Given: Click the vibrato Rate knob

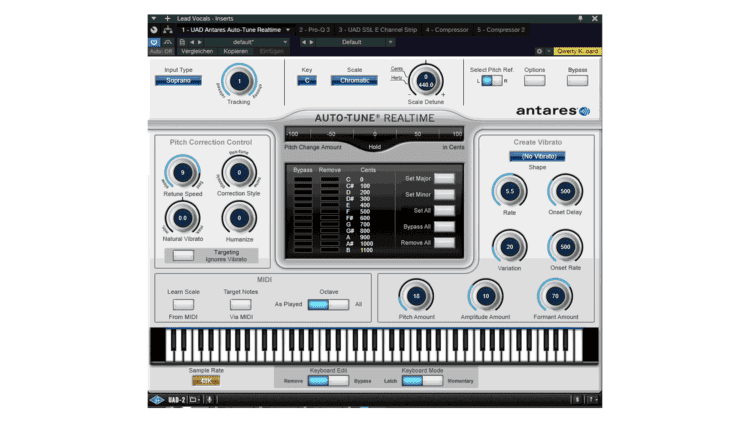Looking at the screenshot, I should tap(509, 191).
